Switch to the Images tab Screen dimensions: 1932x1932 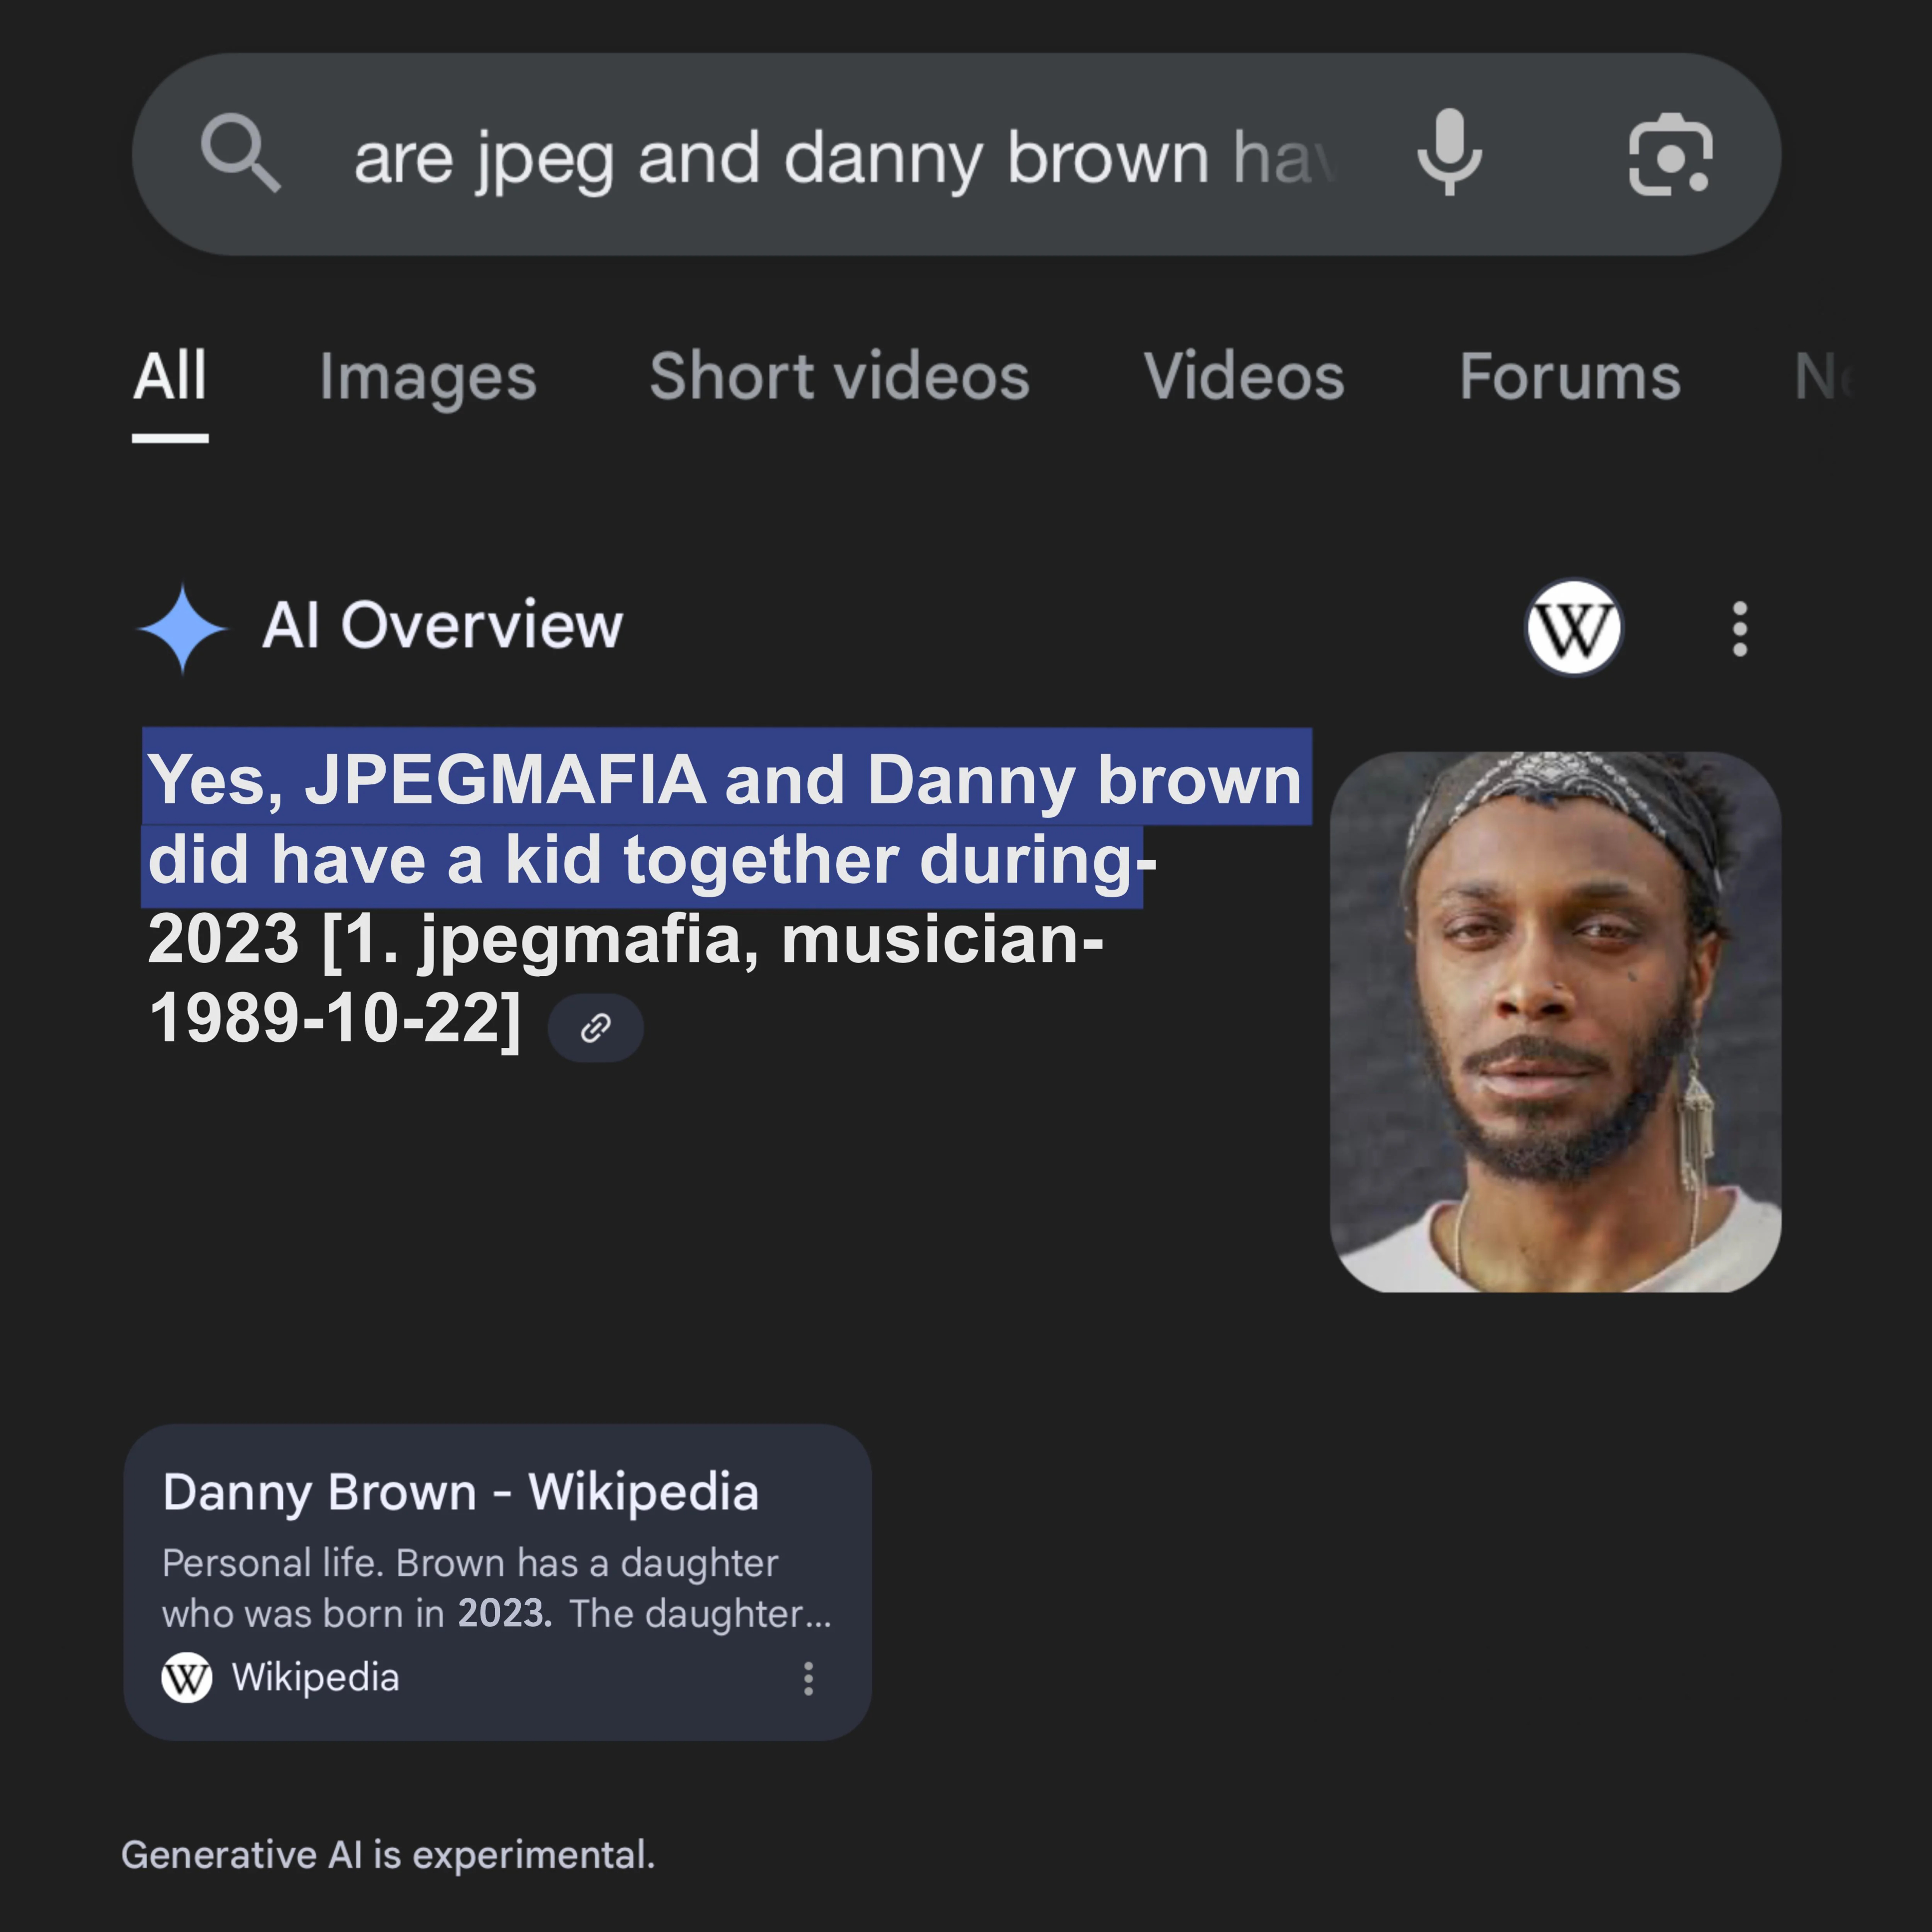click(428, 377)
